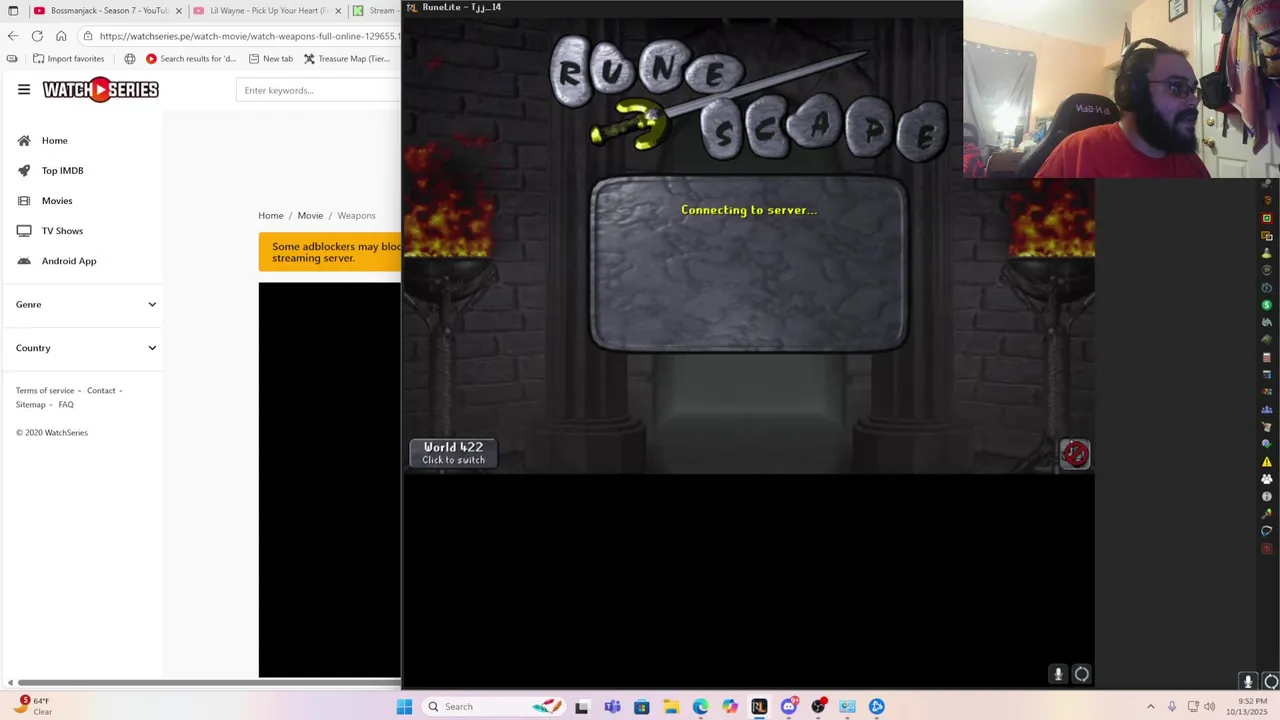Click Terms of service link
Viewport: 1280px width, 720px height.
(x=45, y=391)
